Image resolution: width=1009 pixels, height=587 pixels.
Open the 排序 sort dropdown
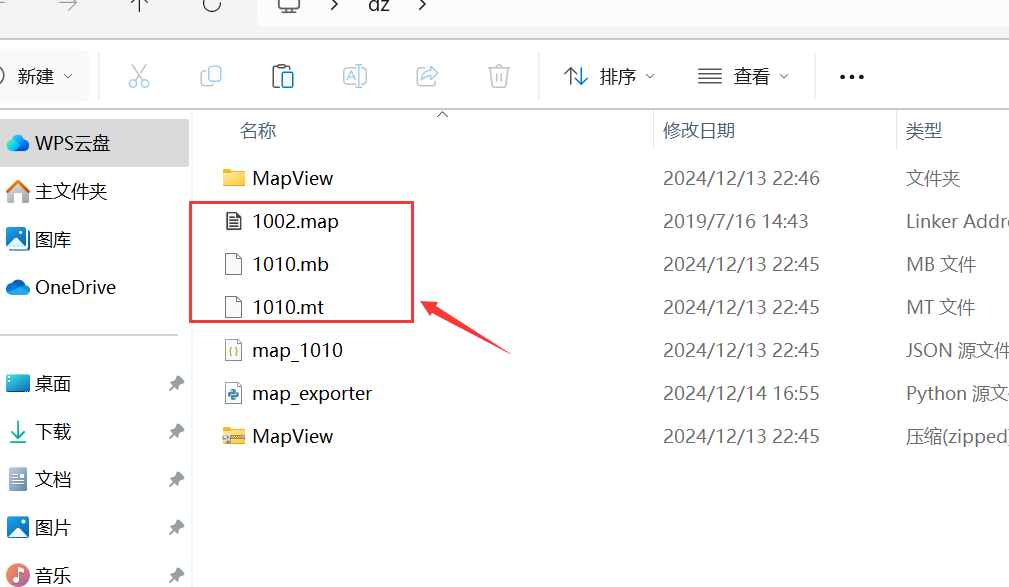(609, 77)
